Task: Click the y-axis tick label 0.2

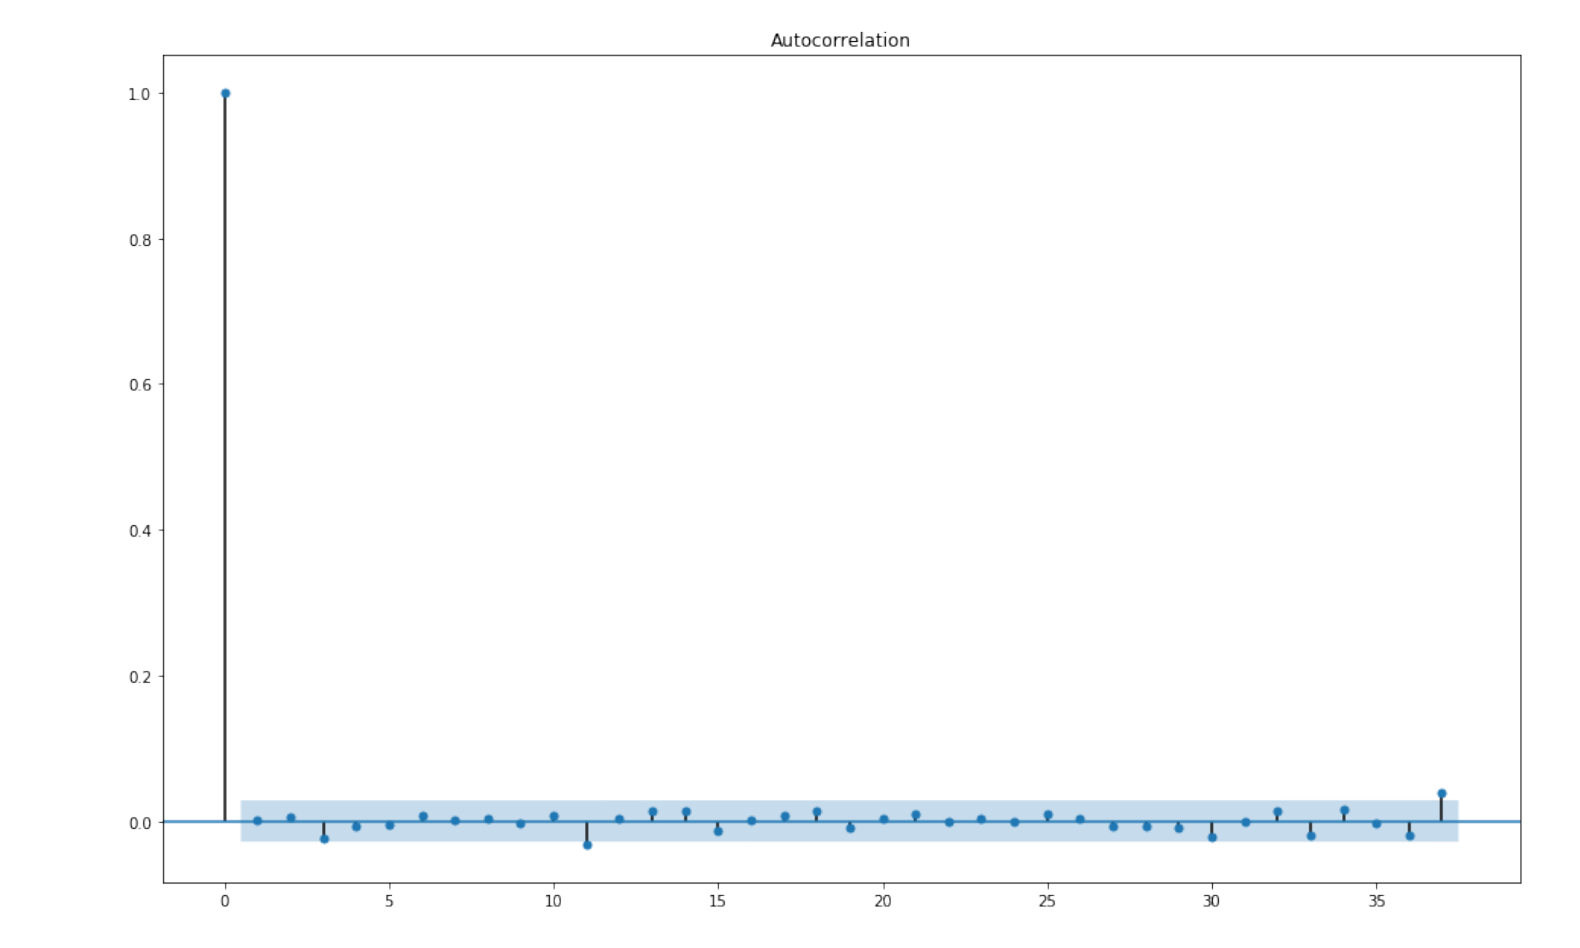Action: coord(139,677)
